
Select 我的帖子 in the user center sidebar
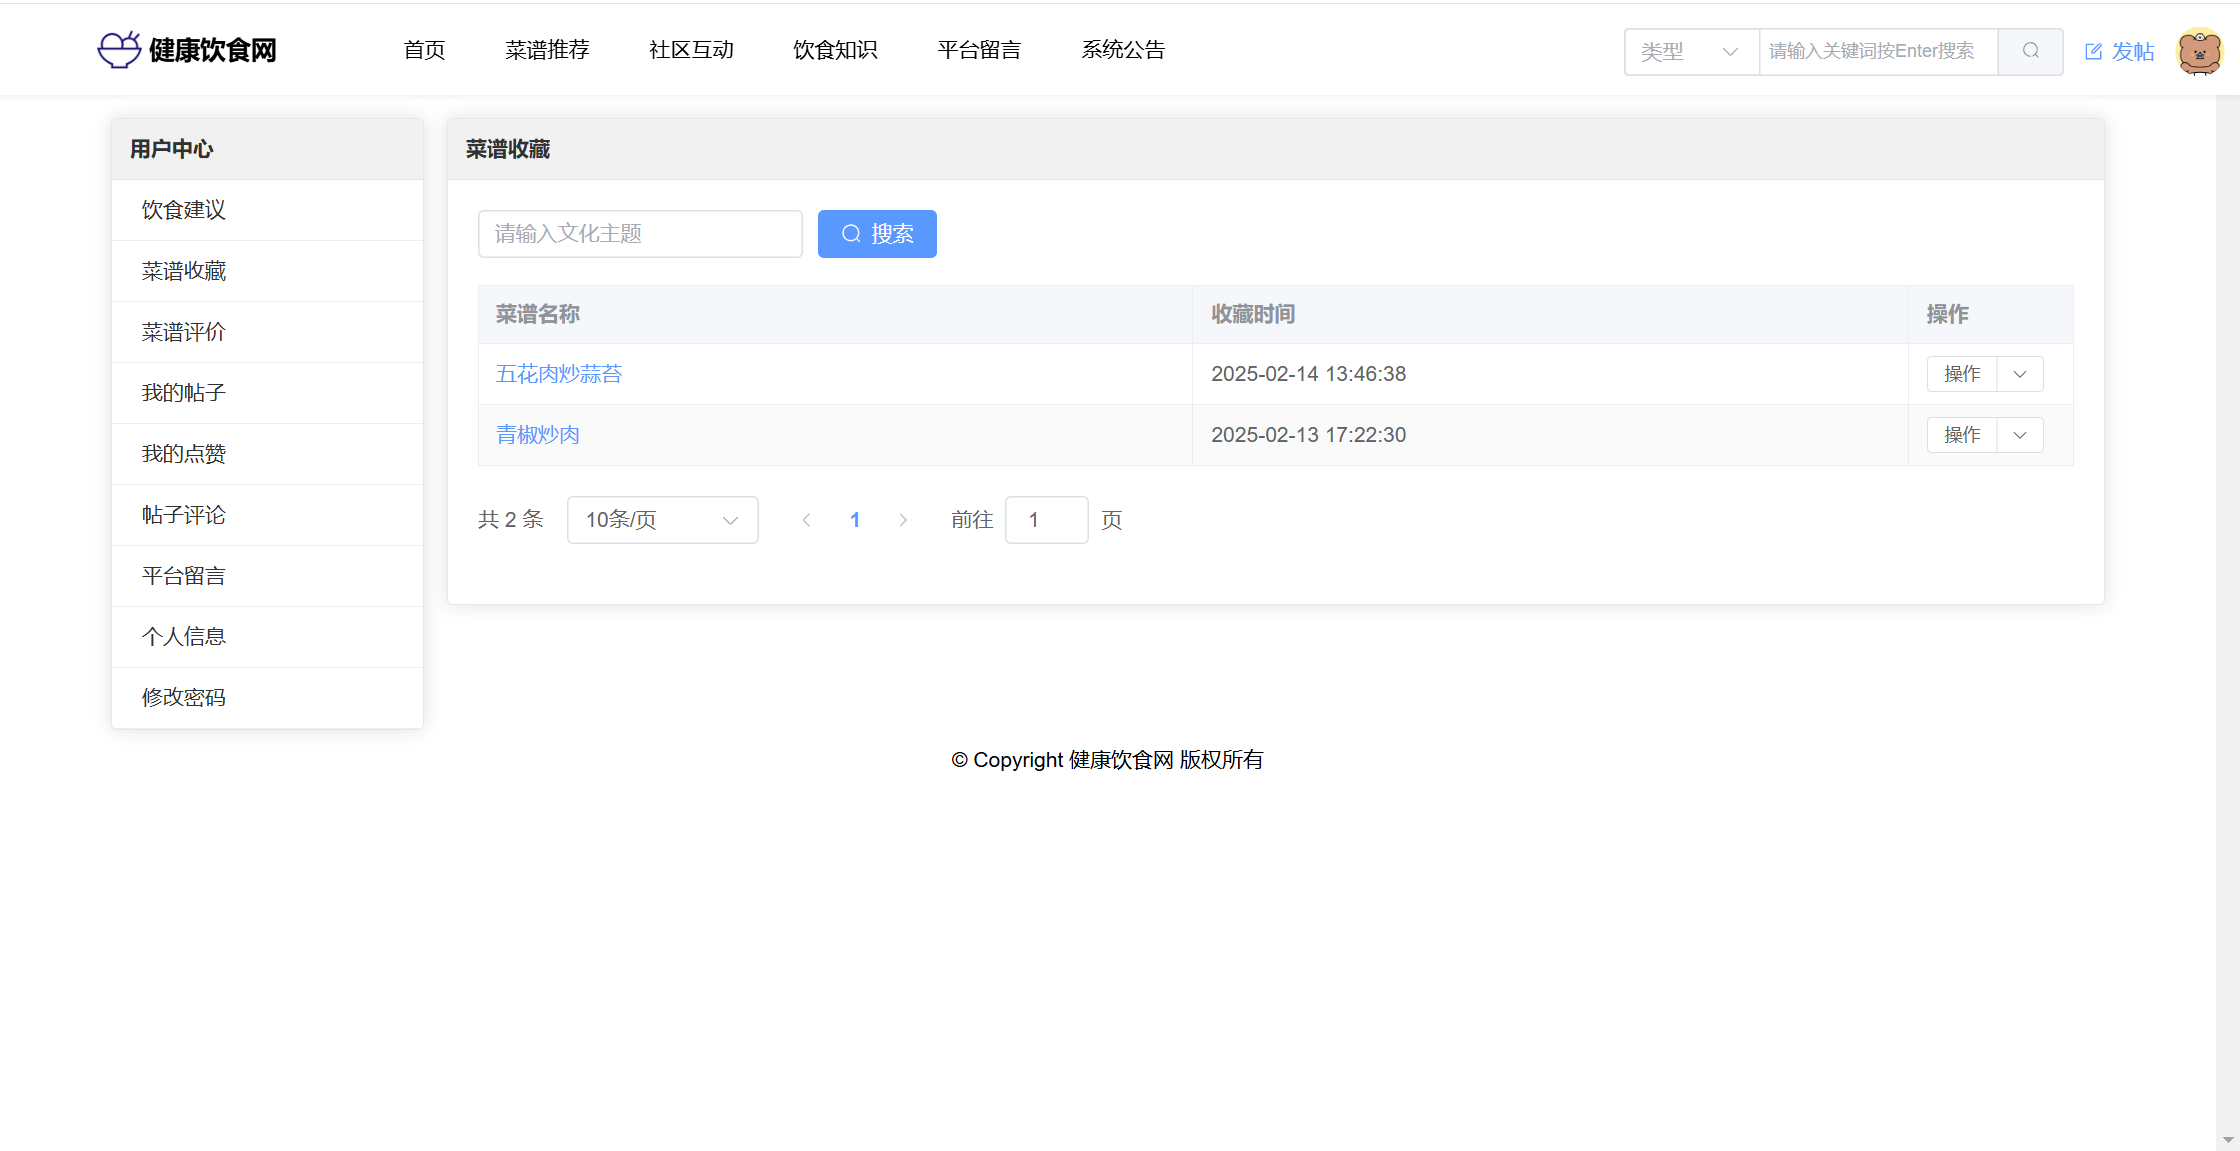(184, 393)
